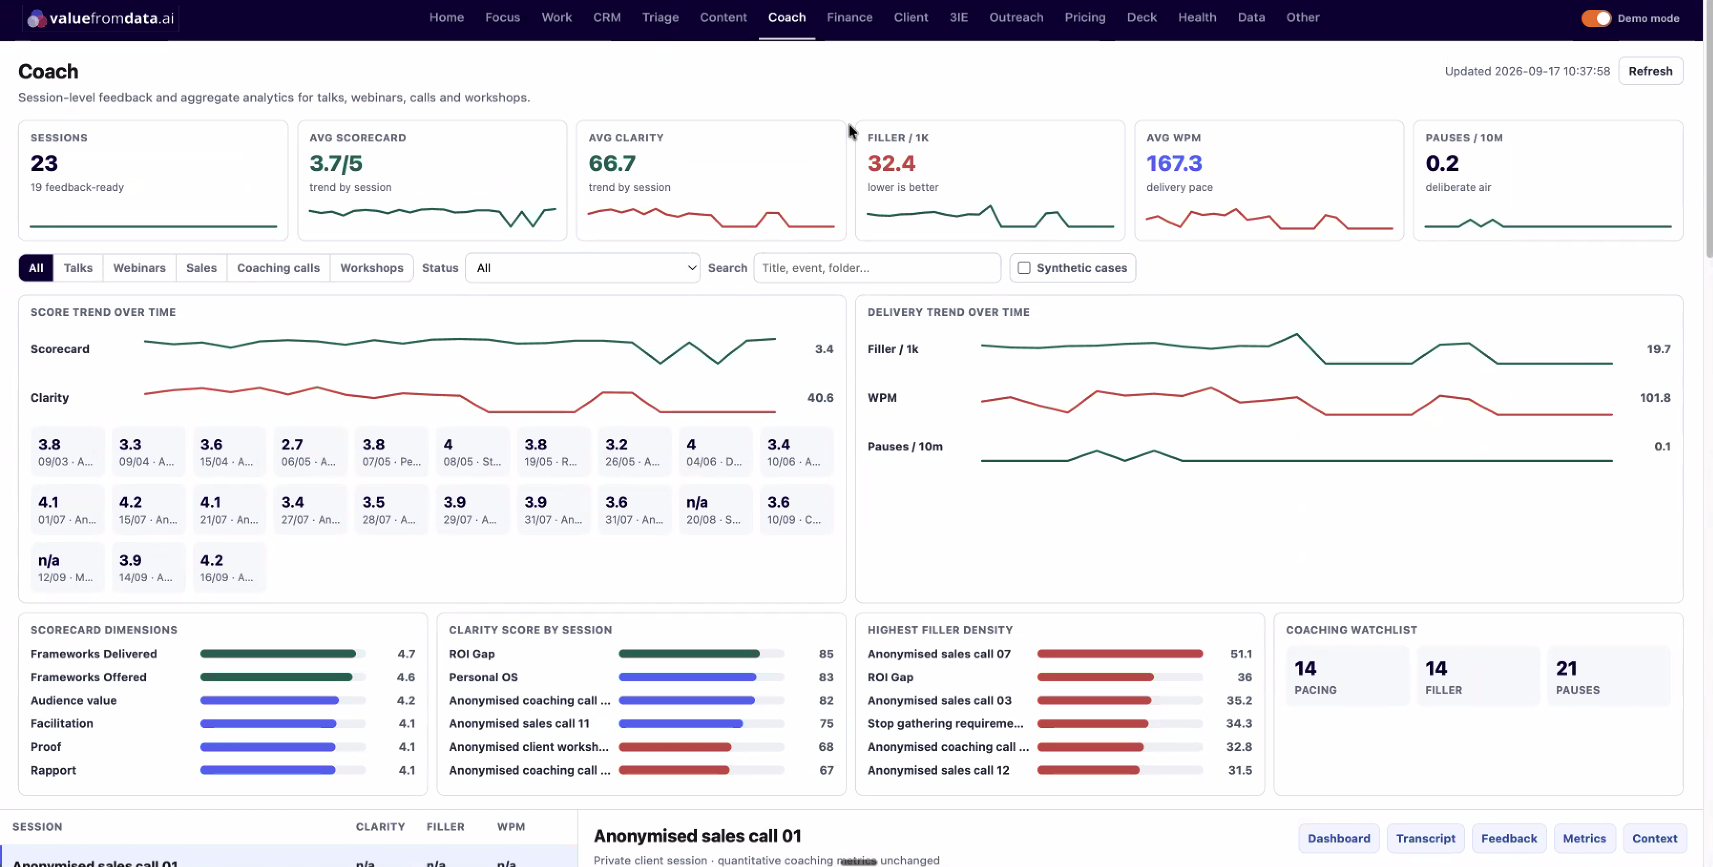1713x867 pixels.
Task: Focus the Title, event, folder search field
Action: (x=877, y=268)
